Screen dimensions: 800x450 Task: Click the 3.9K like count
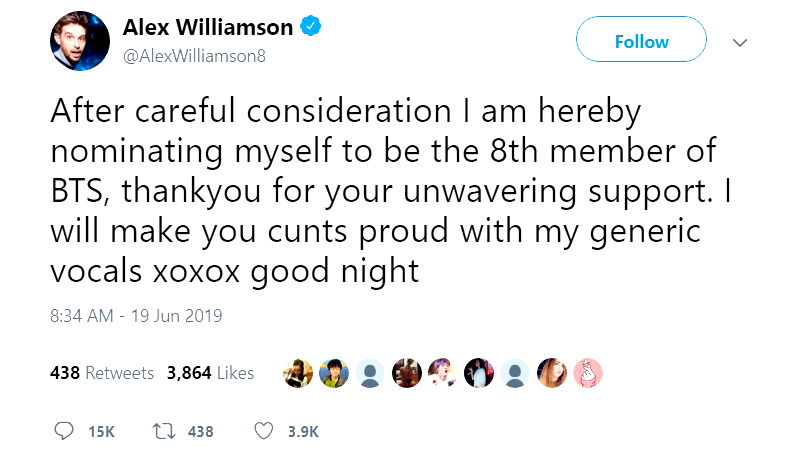[x=302, y=431]
